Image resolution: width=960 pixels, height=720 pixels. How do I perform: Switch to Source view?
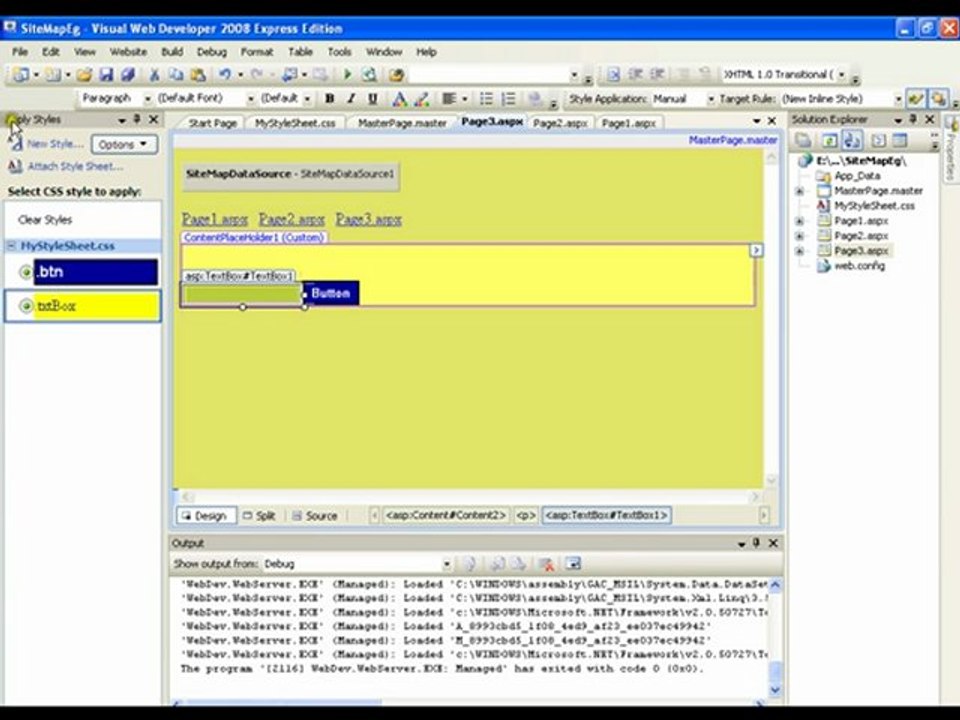(315, 516)
